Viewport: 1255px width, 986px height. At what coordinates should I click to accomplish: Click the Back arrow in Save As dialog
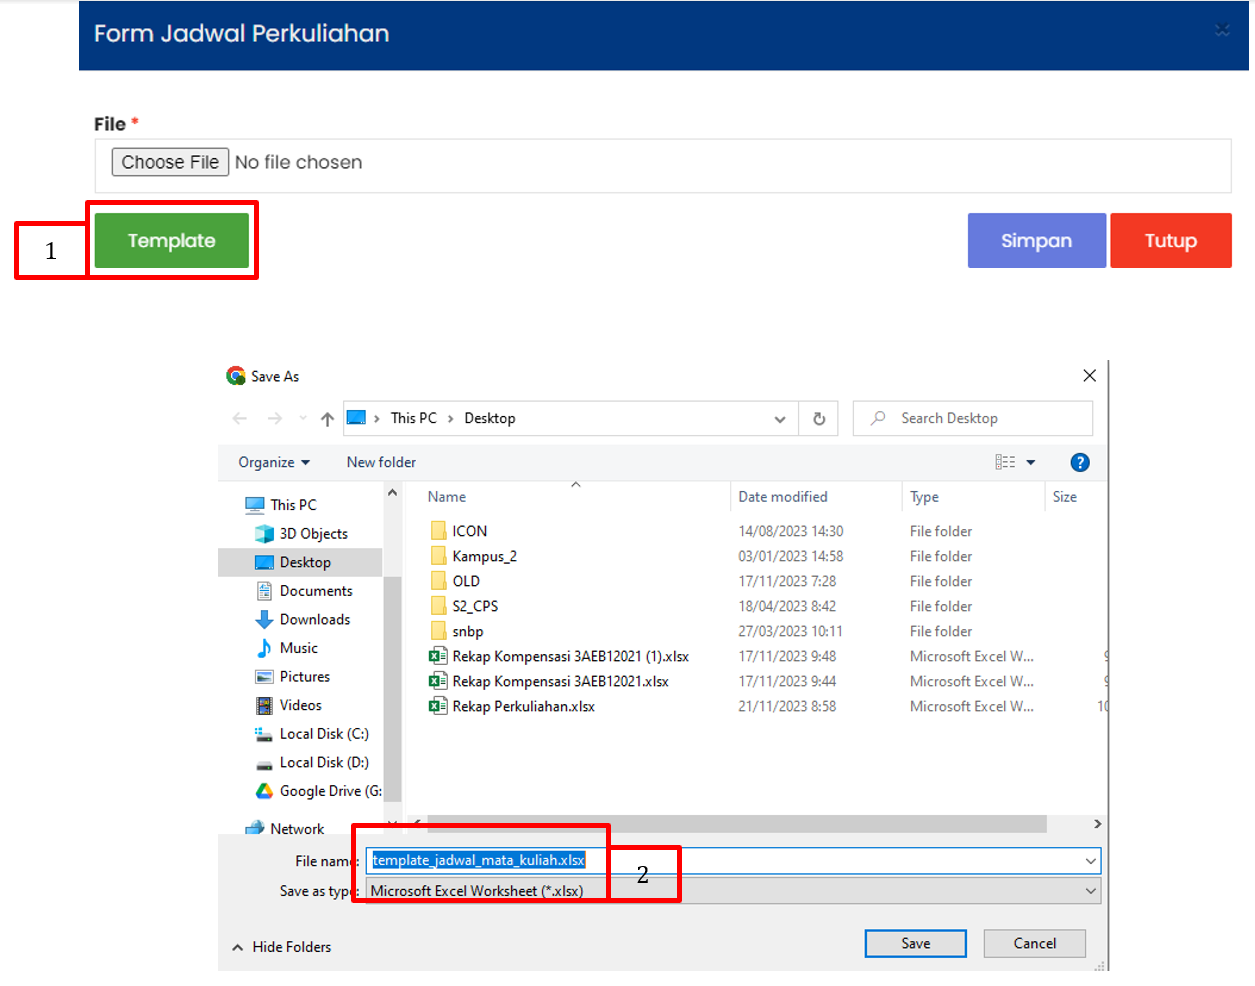tap(240, 418)
